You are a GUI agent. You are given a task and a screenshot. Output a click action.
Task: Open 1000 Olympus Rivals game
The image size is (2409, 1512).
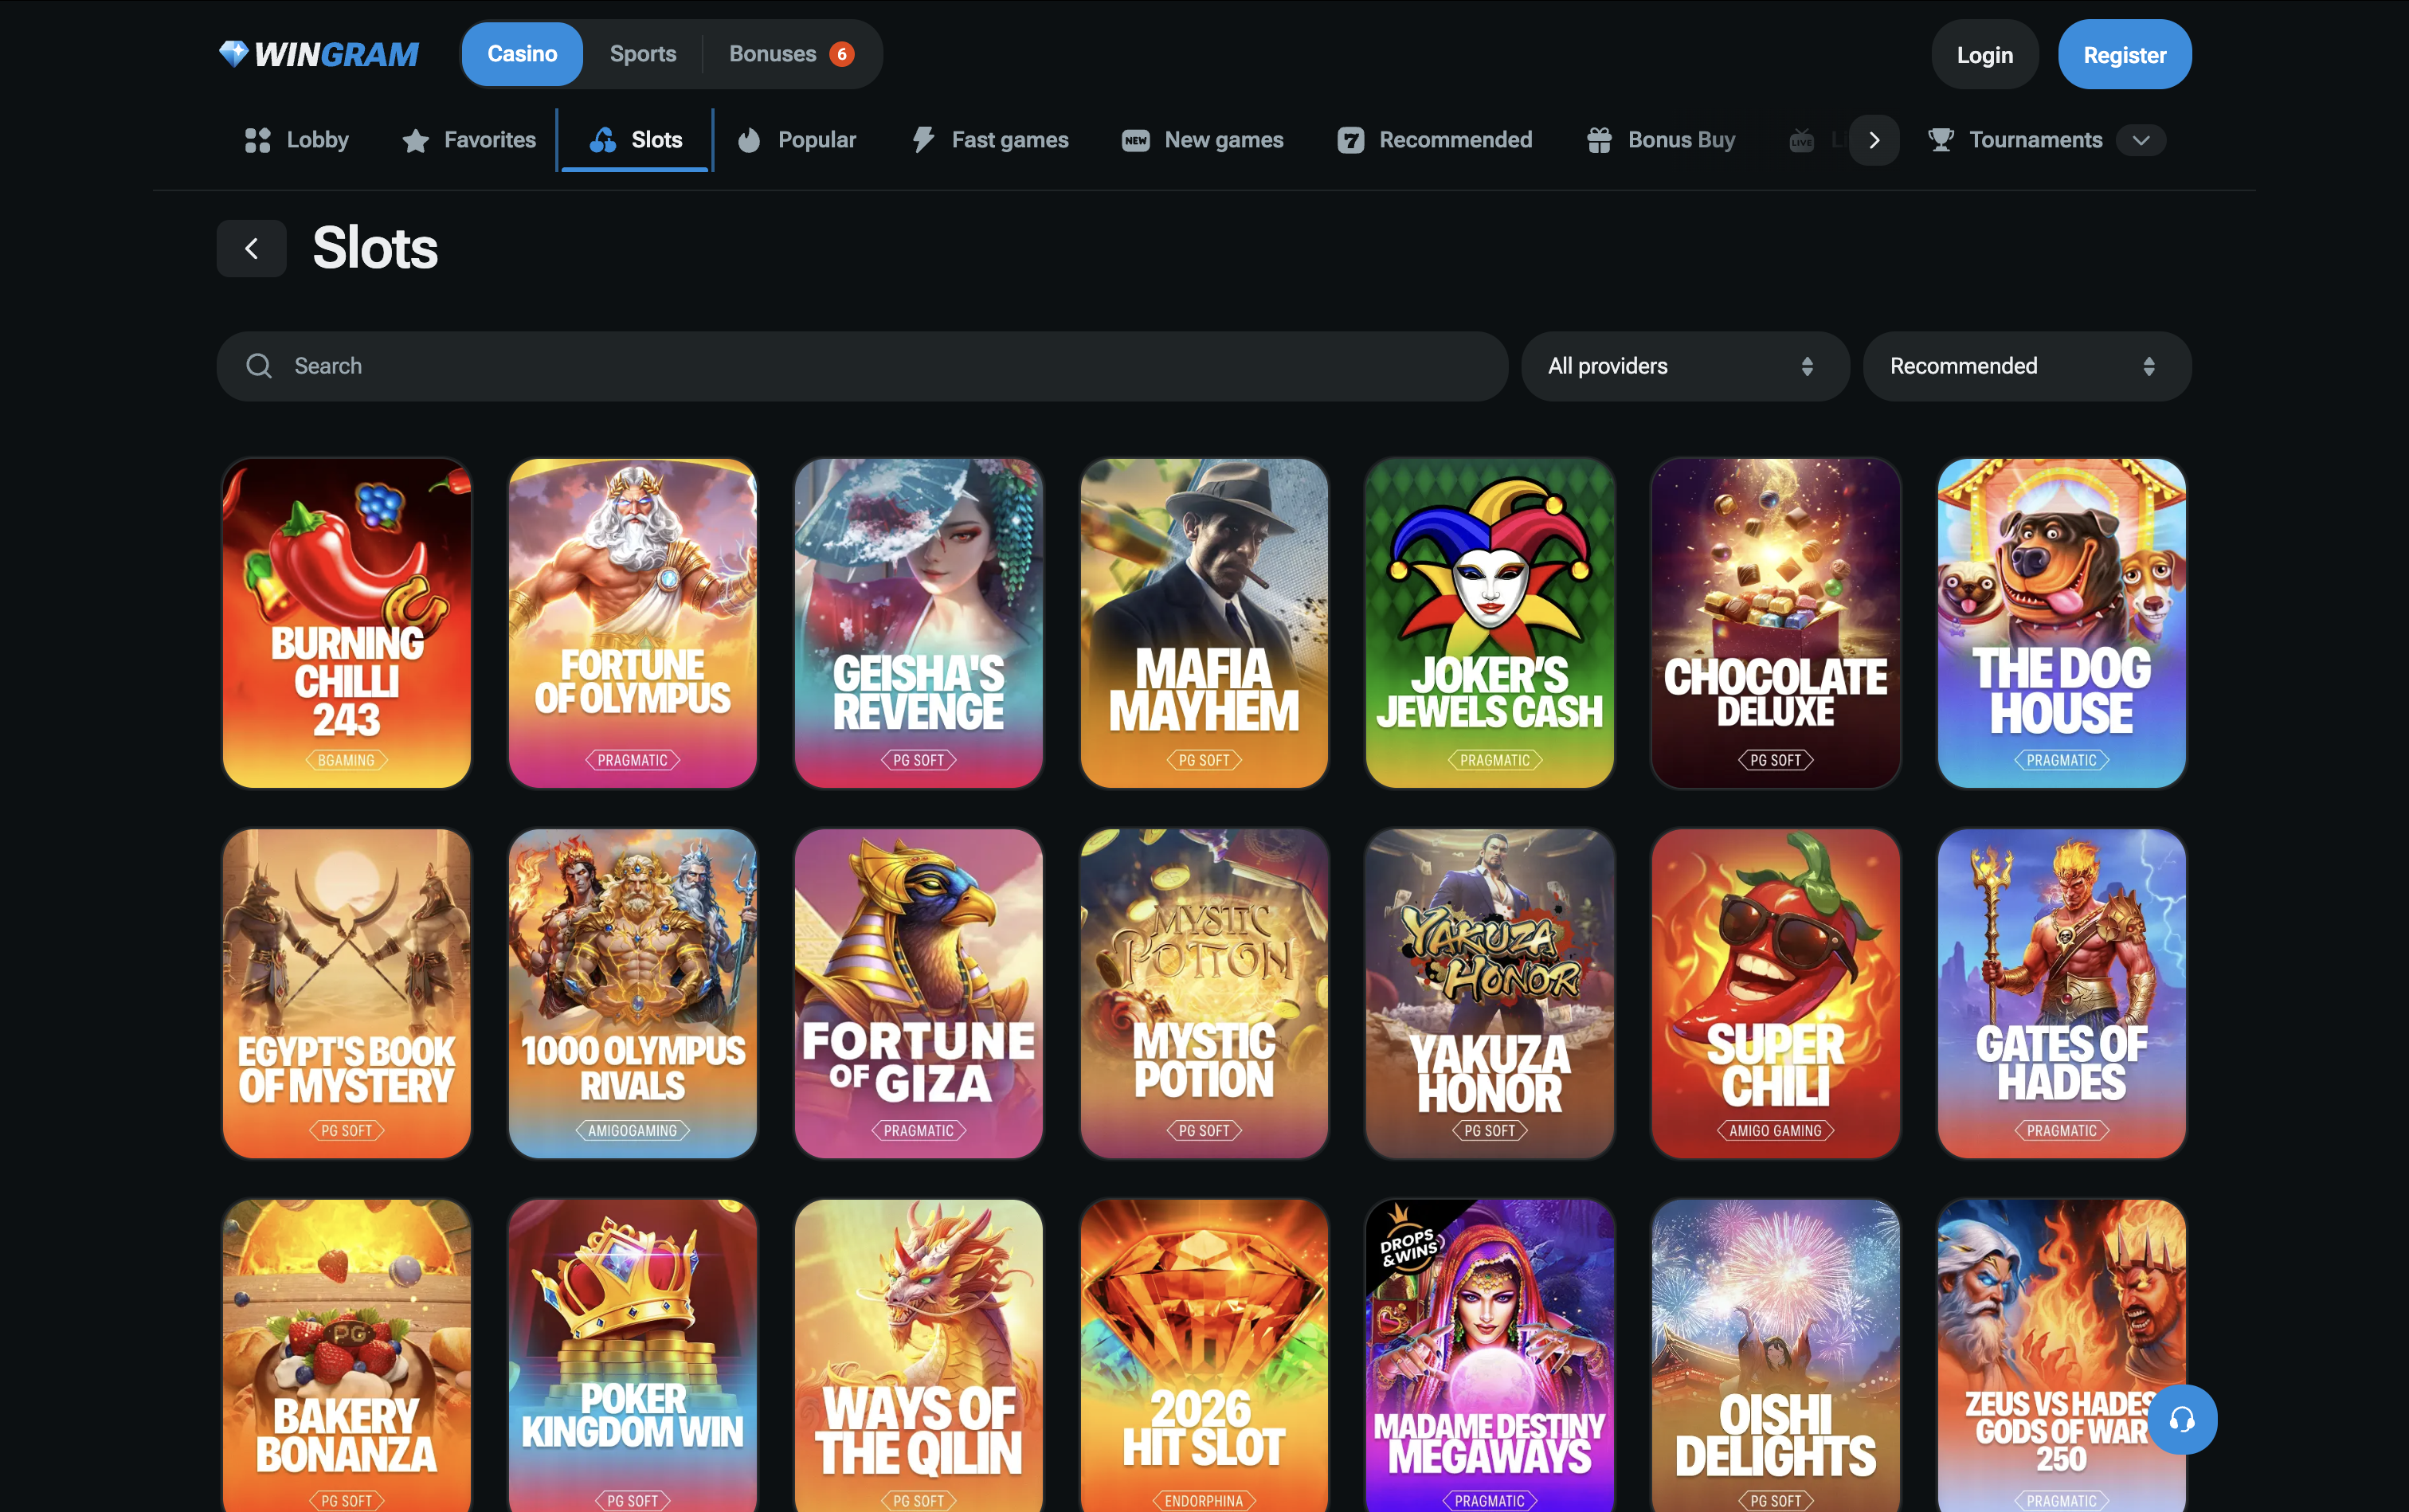pos(632,993)
